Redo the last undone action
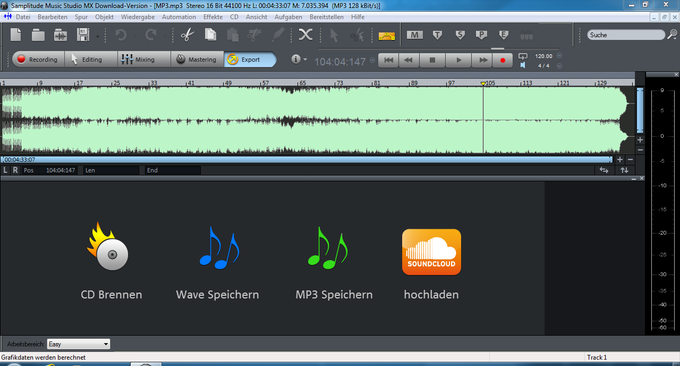Viewport: 680px width, 366px height. 150,35
